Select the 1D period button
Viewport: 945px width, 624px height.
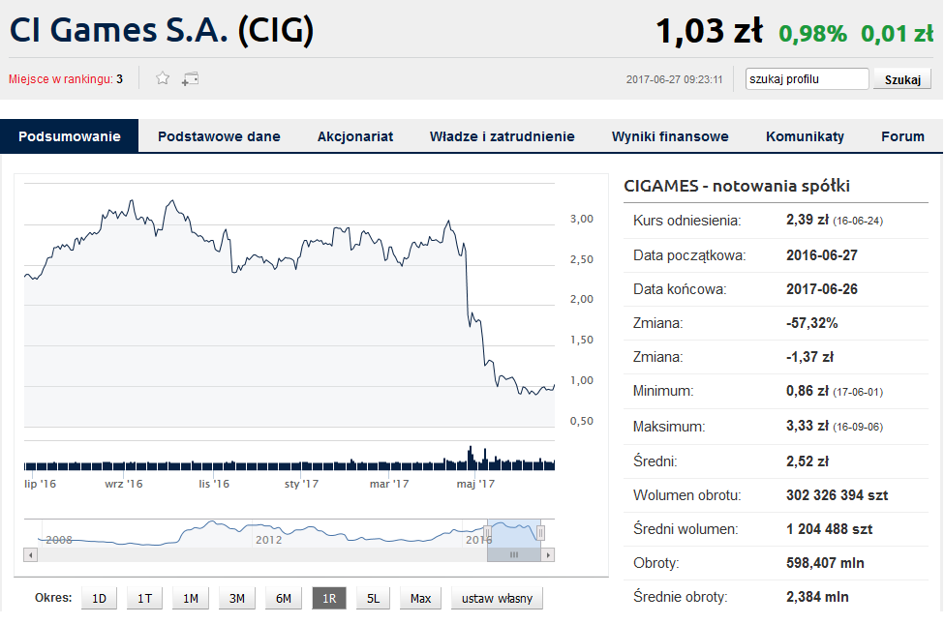coord(99,598)
